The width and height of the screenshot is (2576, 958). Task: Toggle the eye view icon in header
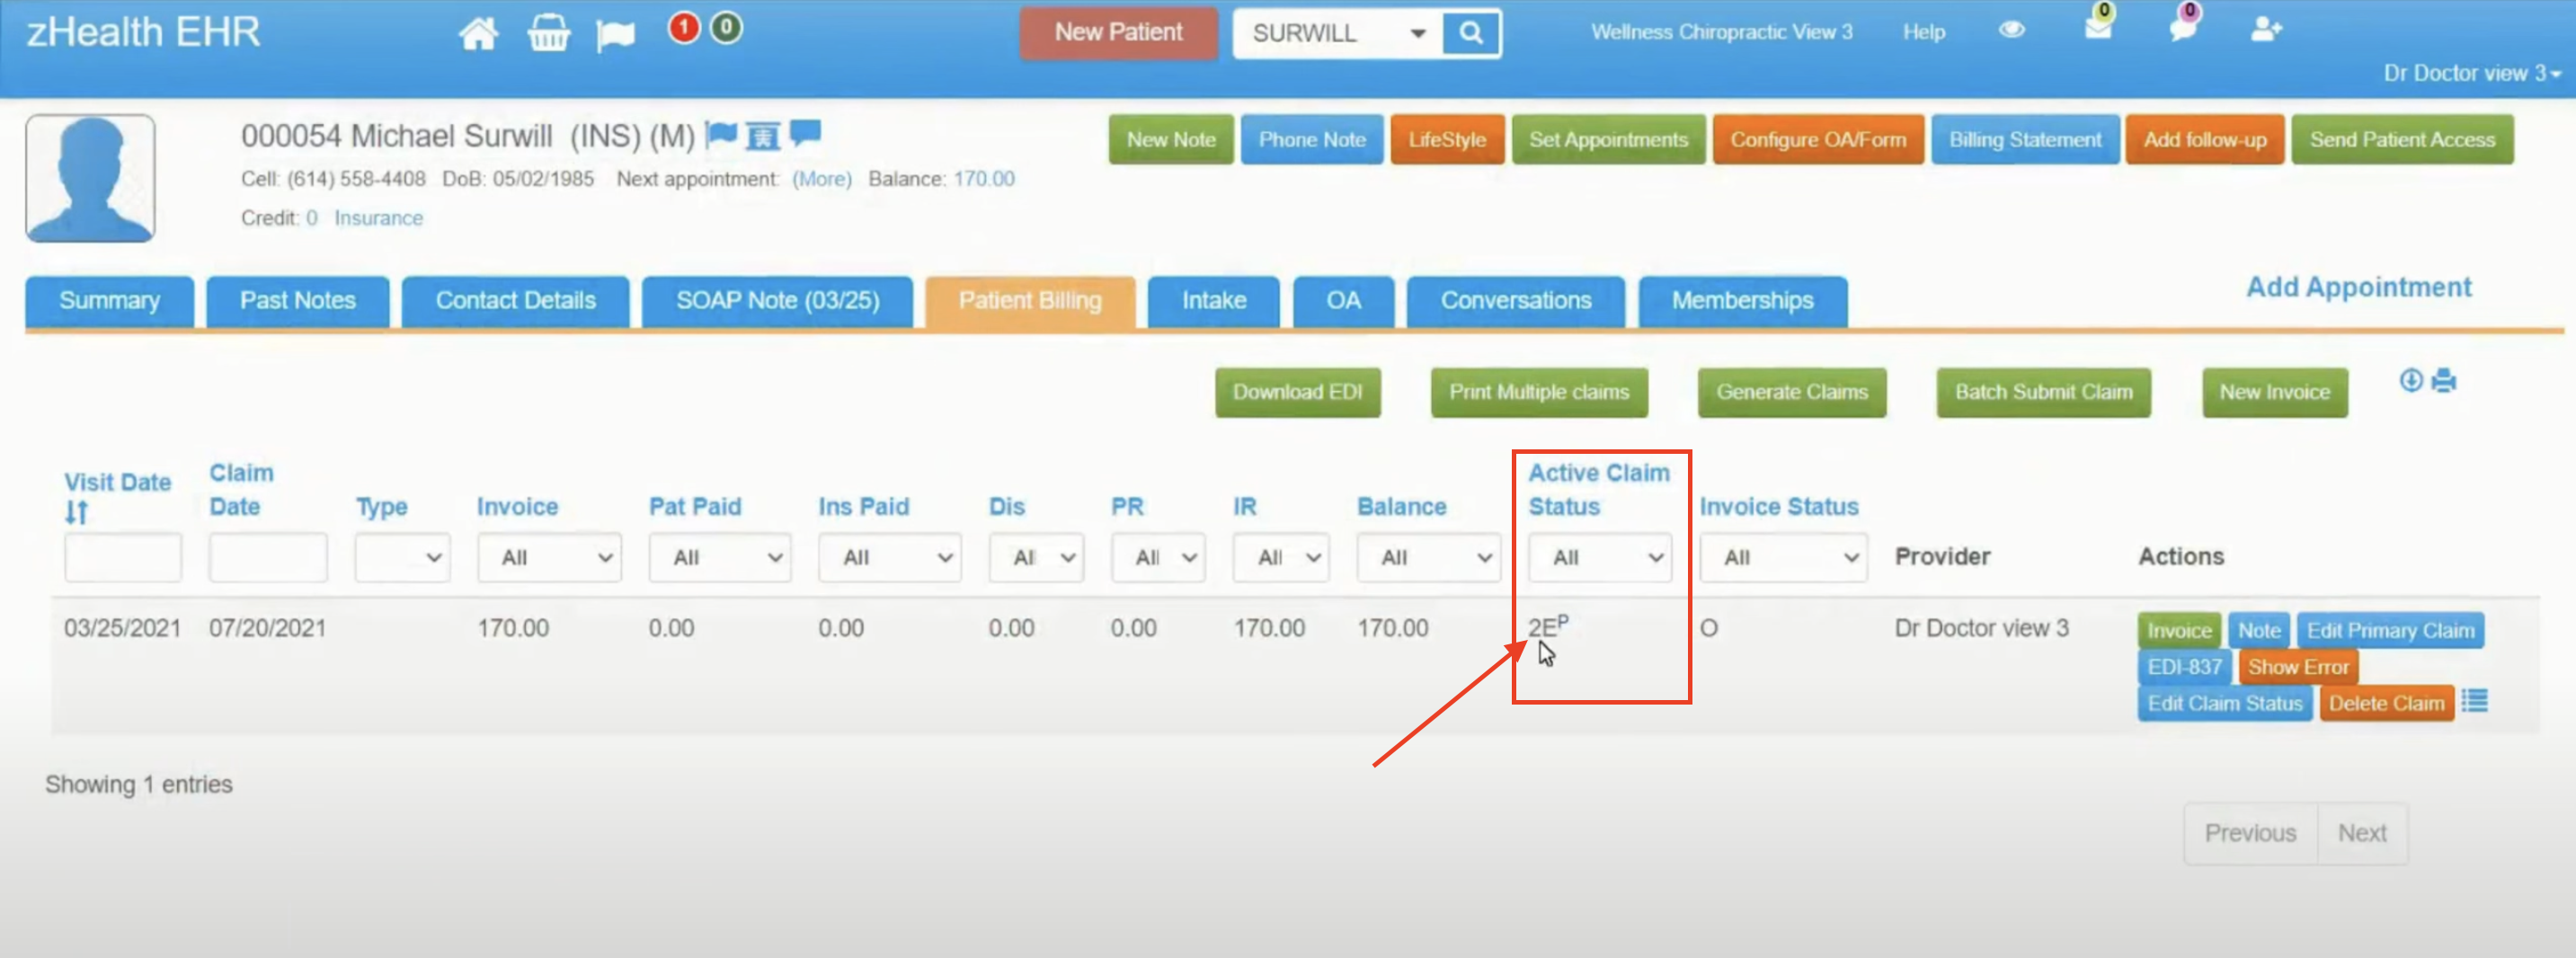(2011, 30)
